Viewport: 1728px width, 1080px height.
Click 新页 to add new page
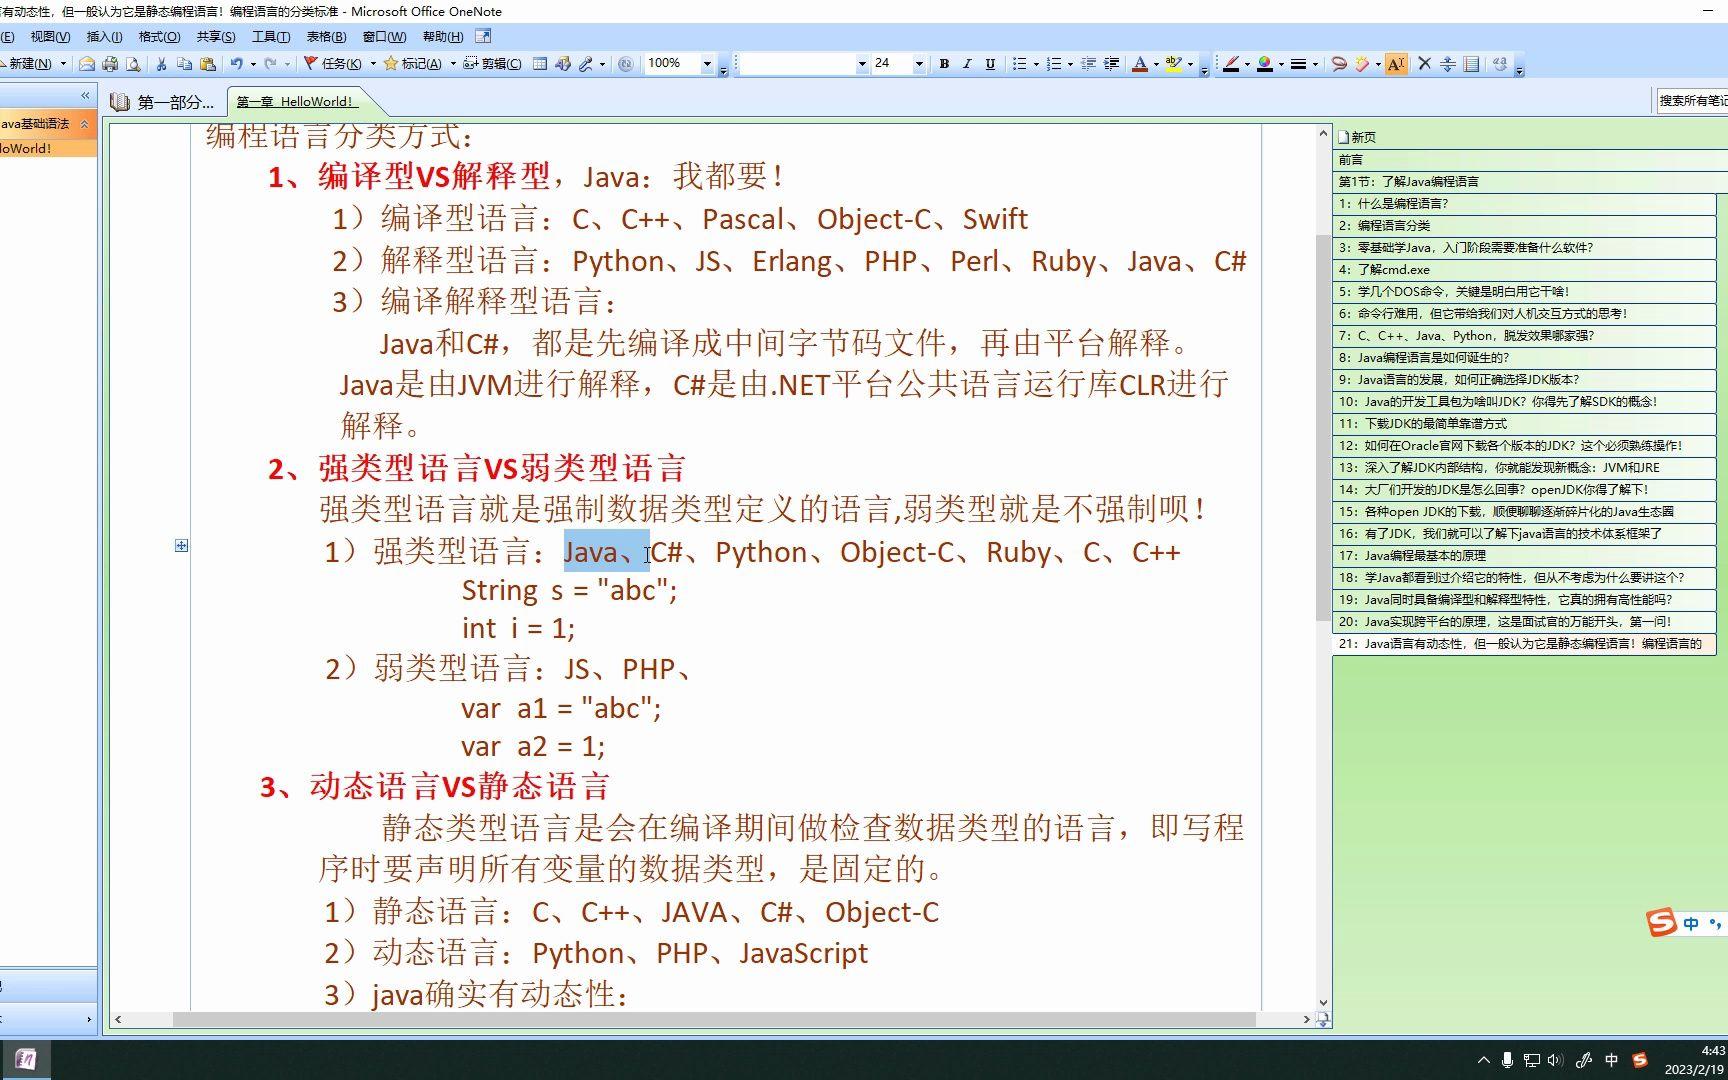(1357, 137)
